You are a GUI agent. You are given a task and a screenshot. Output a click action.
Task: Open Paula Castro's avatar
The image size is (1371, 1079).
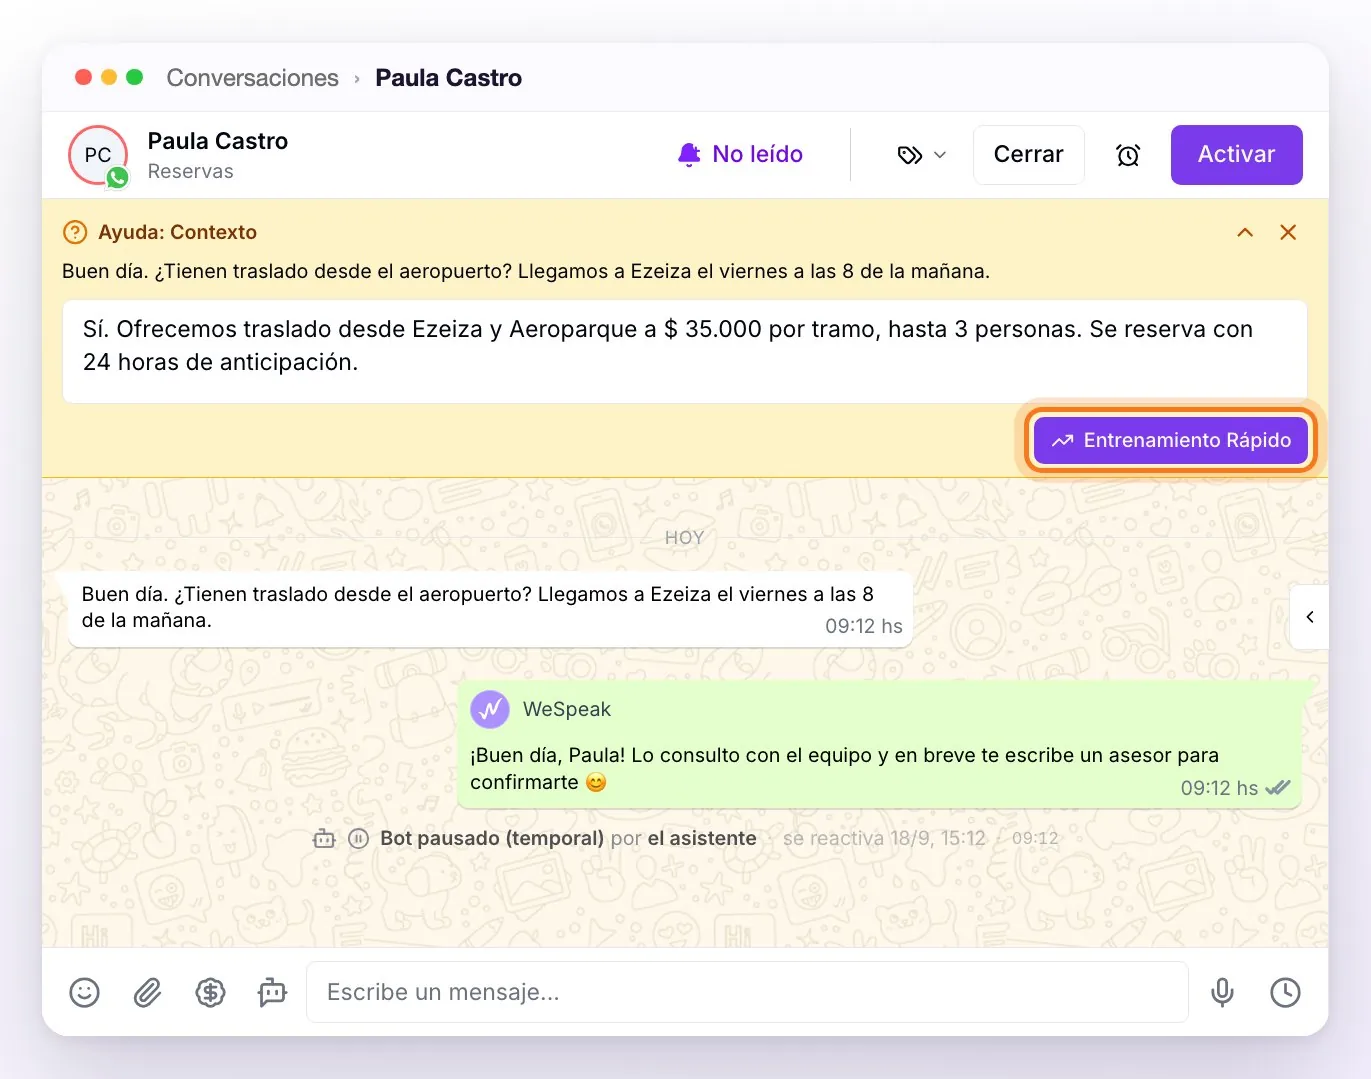pos(98,155)
